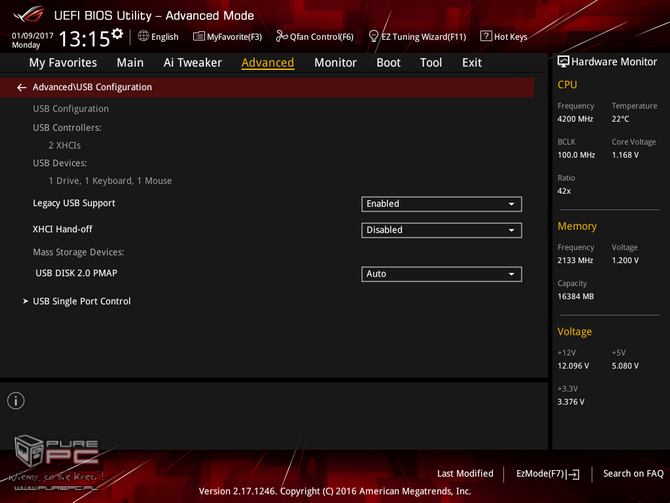Open the clock settings gear icon
Screen dimensions: 670x503
tap(117, 33)
